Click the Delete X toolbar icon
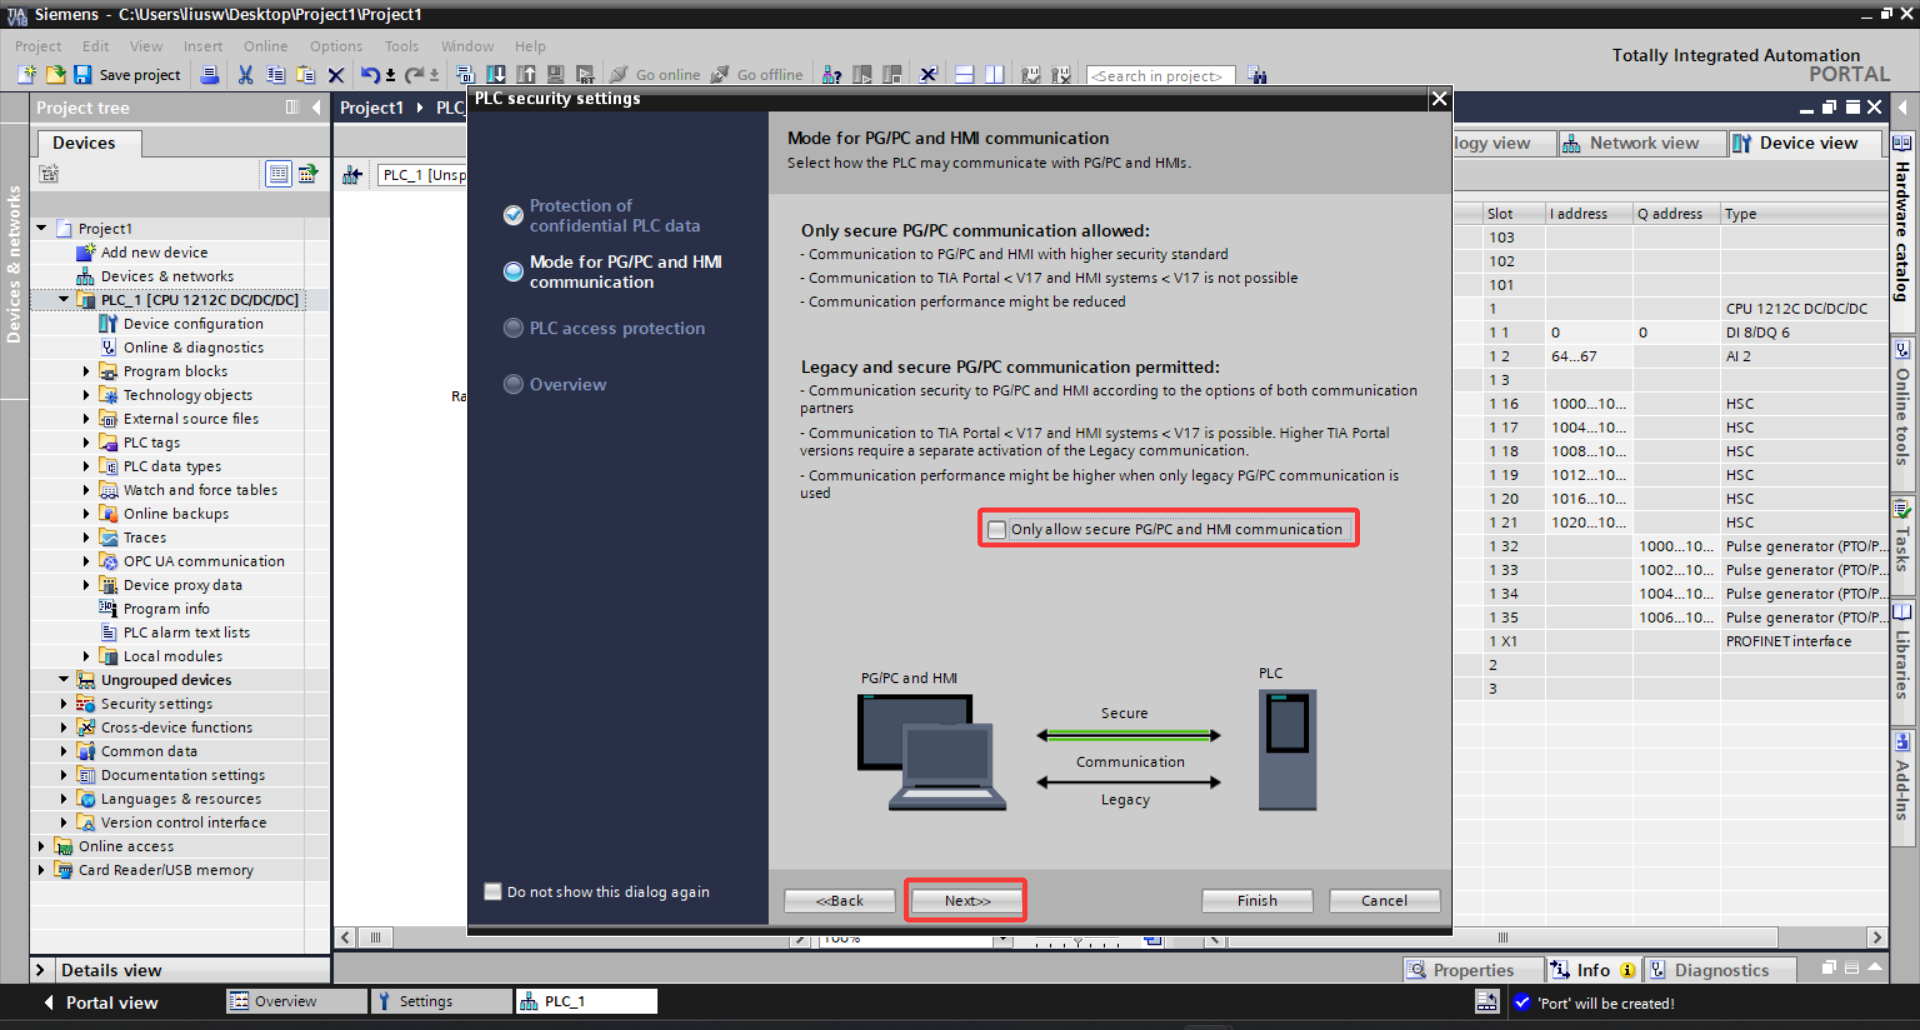Image resolution: width=1920 pixels, height=1030 pixels. [x=336, y=75]
